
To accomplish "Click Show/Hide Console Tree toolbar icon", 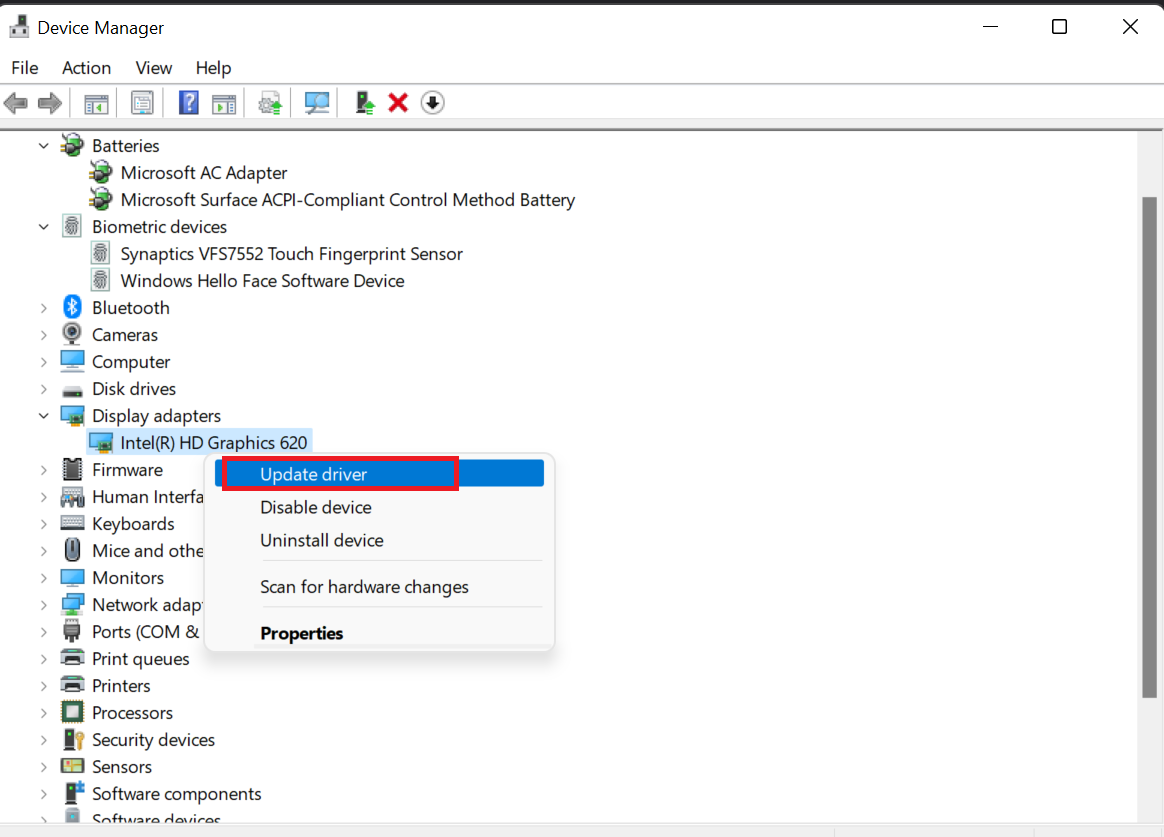I will click(x=96, y=103).
